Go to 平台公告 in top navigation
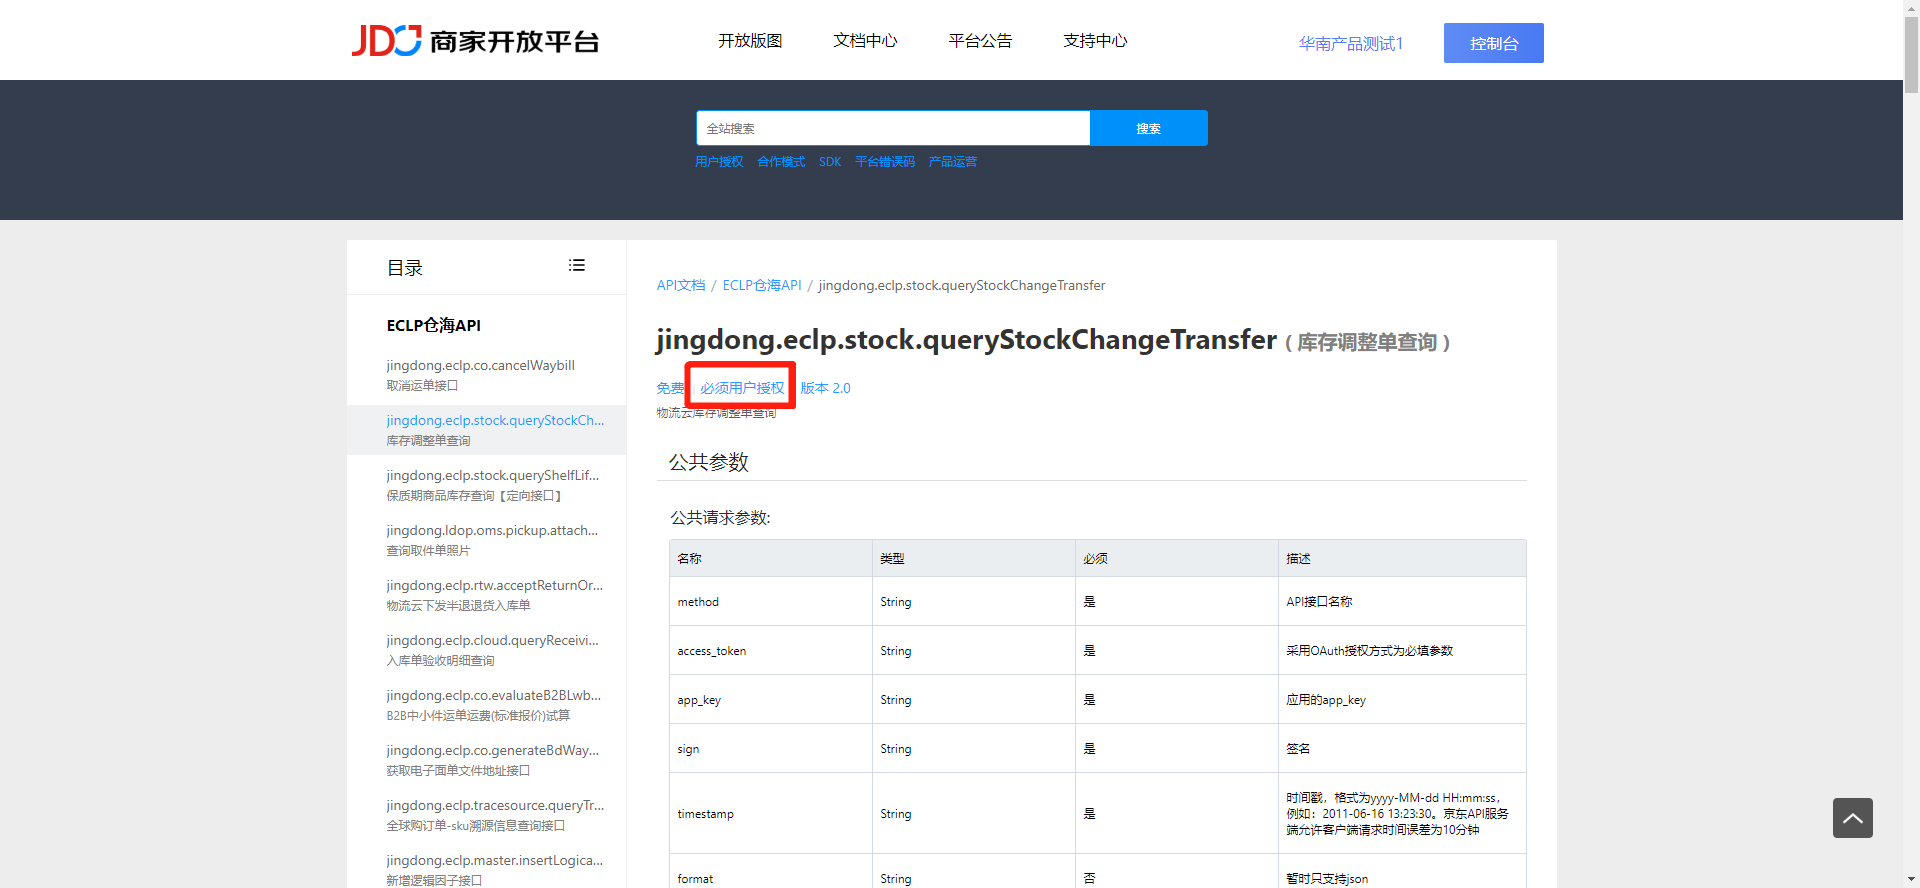The height and width of the screenshot is (888, 1920). pos(980,41)
